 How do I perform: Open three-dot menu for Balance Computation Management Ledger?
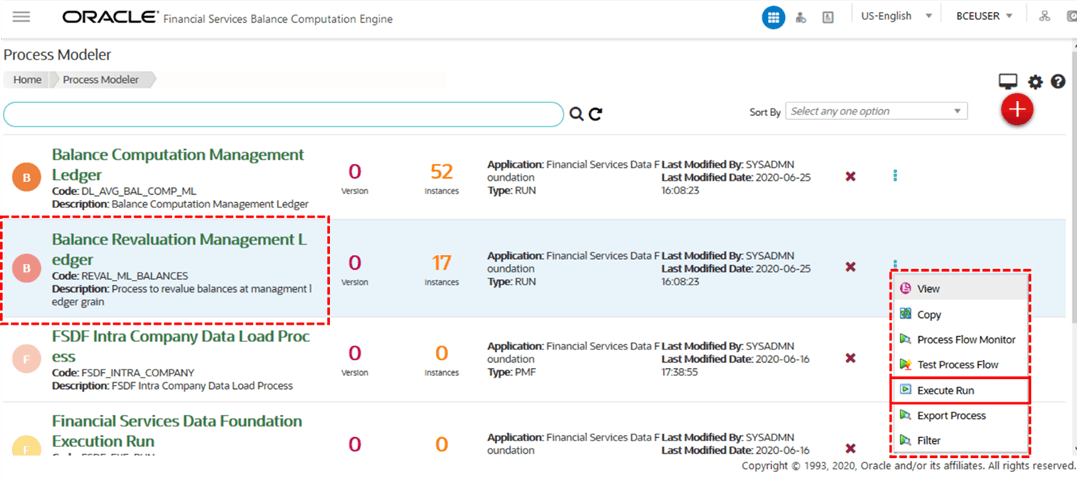[895, 176]
